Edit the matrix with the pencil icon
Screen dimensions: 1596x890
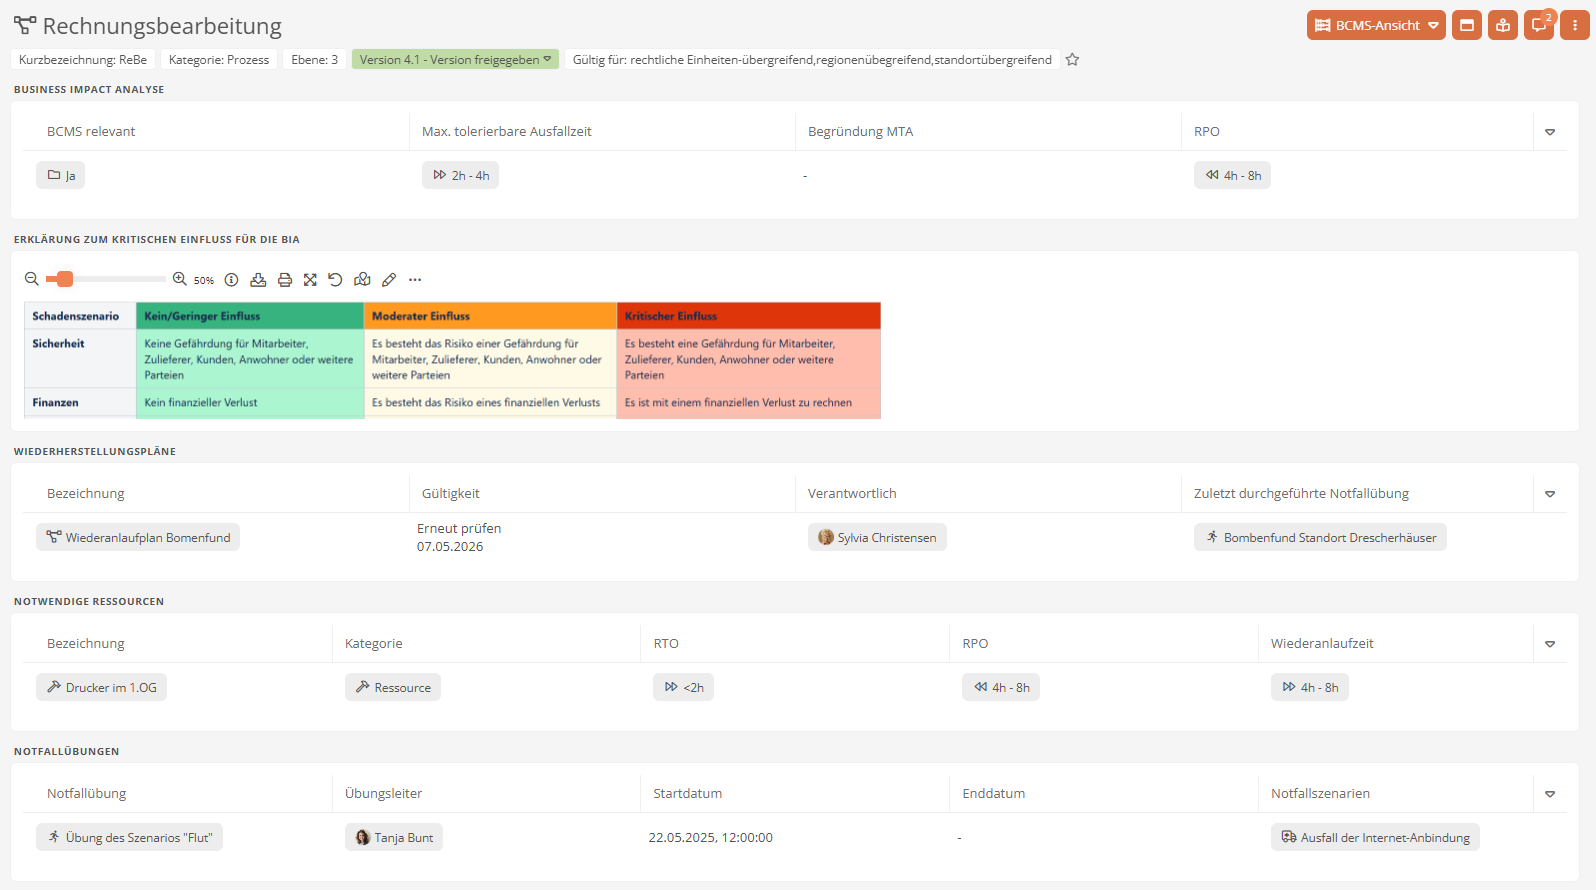pyautogui.click(x=389, y=280)
